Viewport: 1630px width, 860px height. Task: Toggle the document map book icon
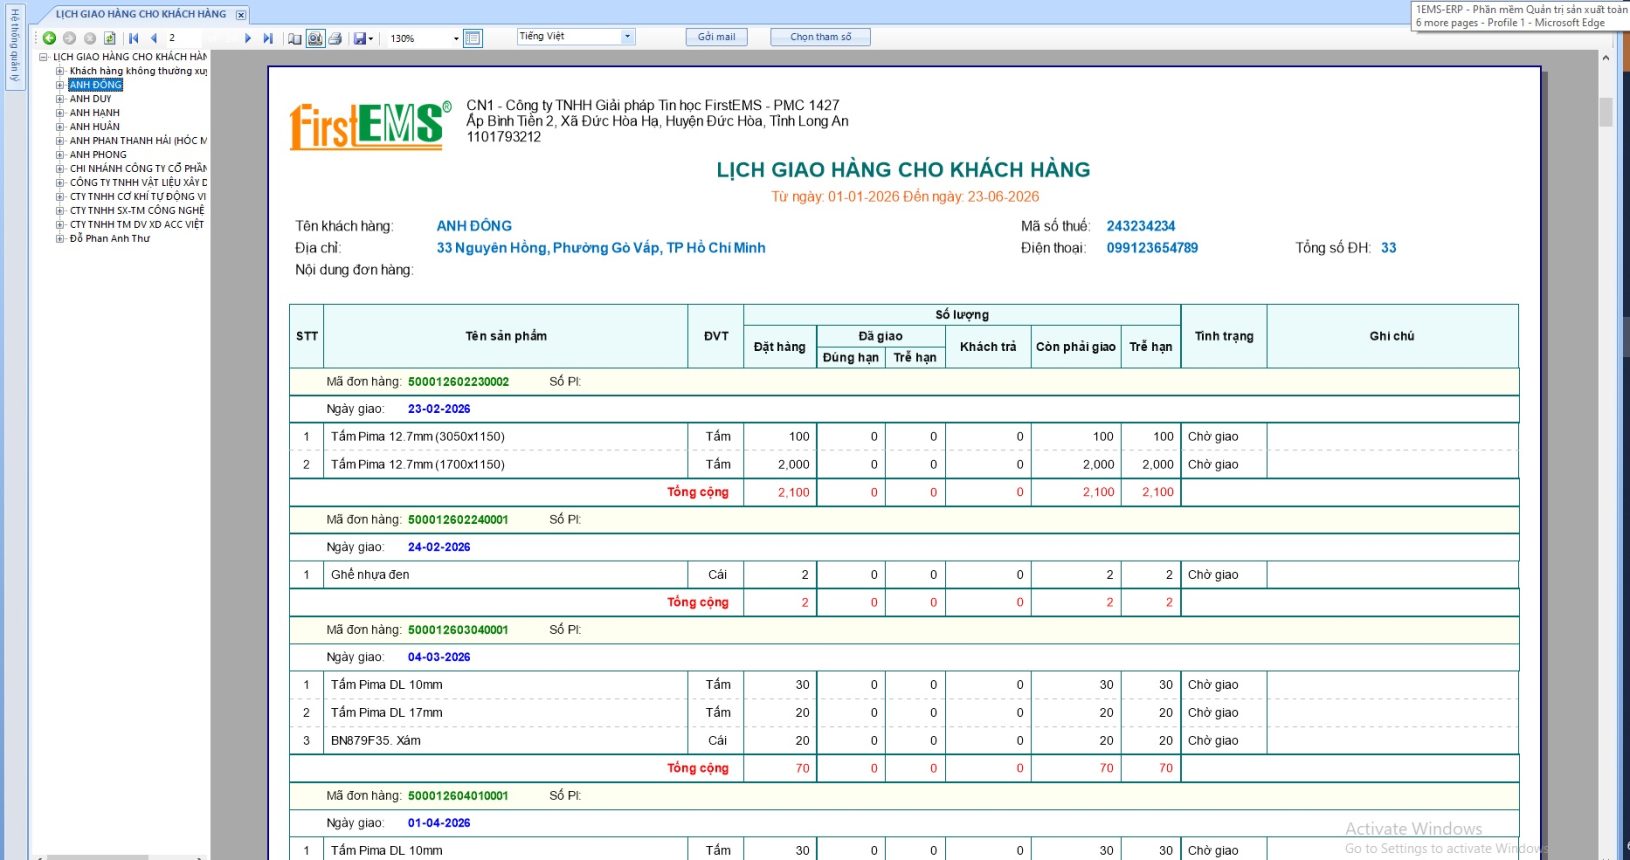(x=295, y=38)
